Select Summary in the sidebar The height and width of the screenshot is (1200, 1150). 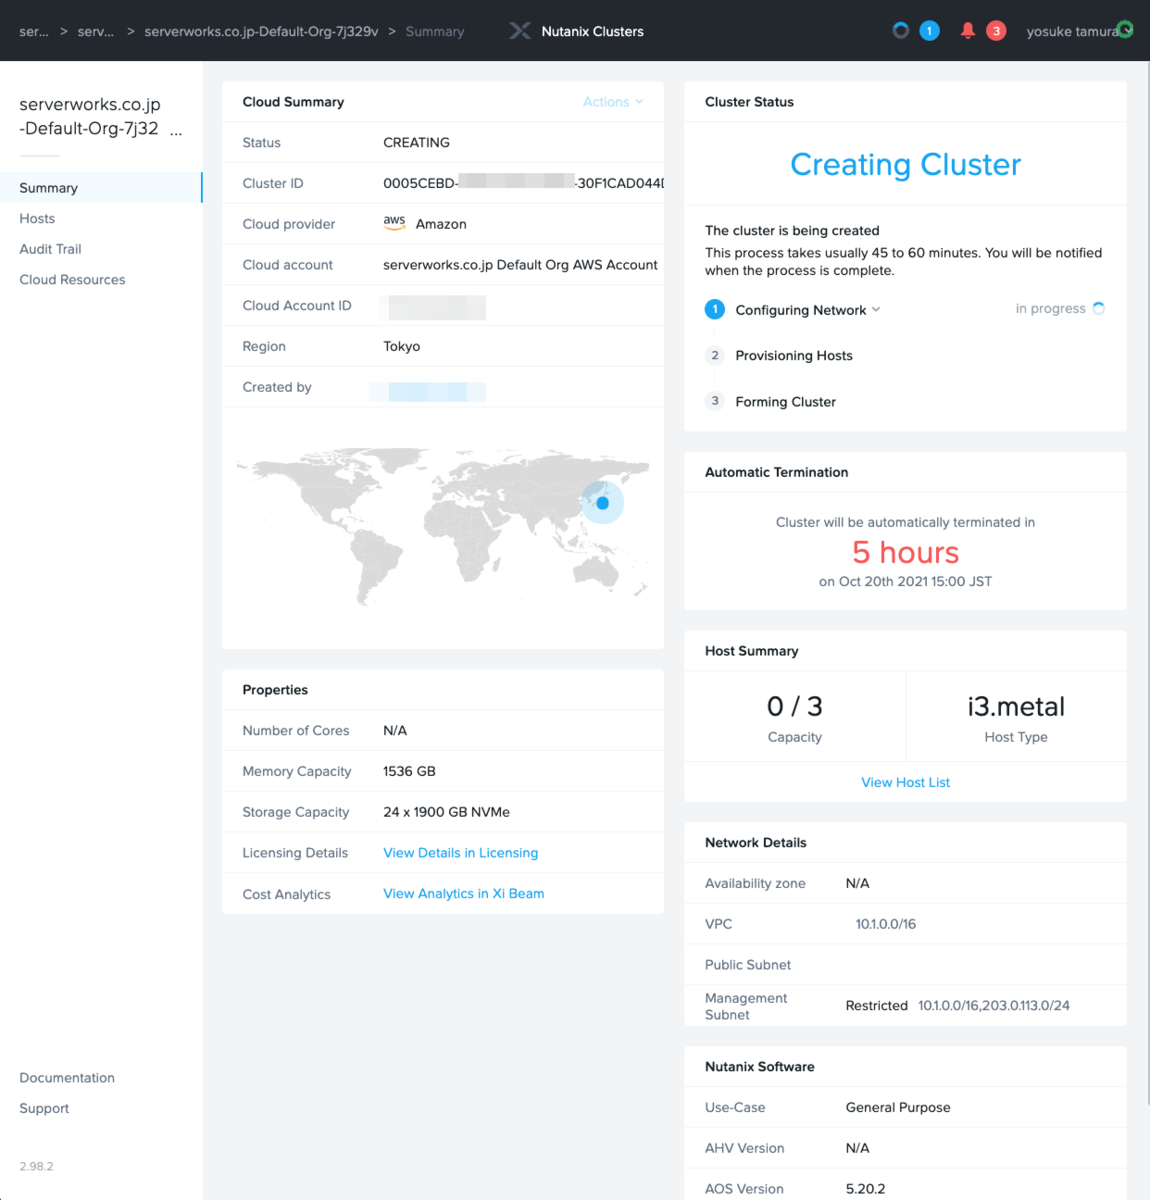[101, 188]
